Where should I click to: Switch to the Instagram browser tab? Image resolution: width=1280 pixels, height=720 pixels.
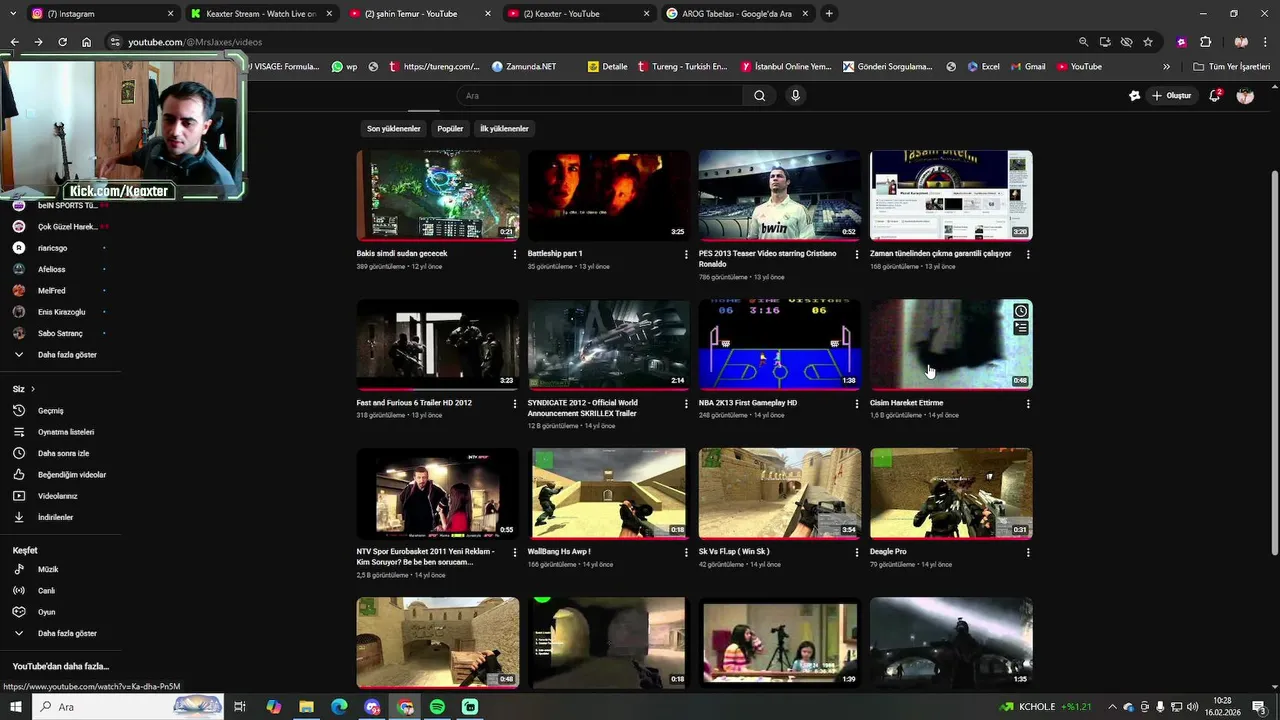pyautogui.click(x=100, y=14)
